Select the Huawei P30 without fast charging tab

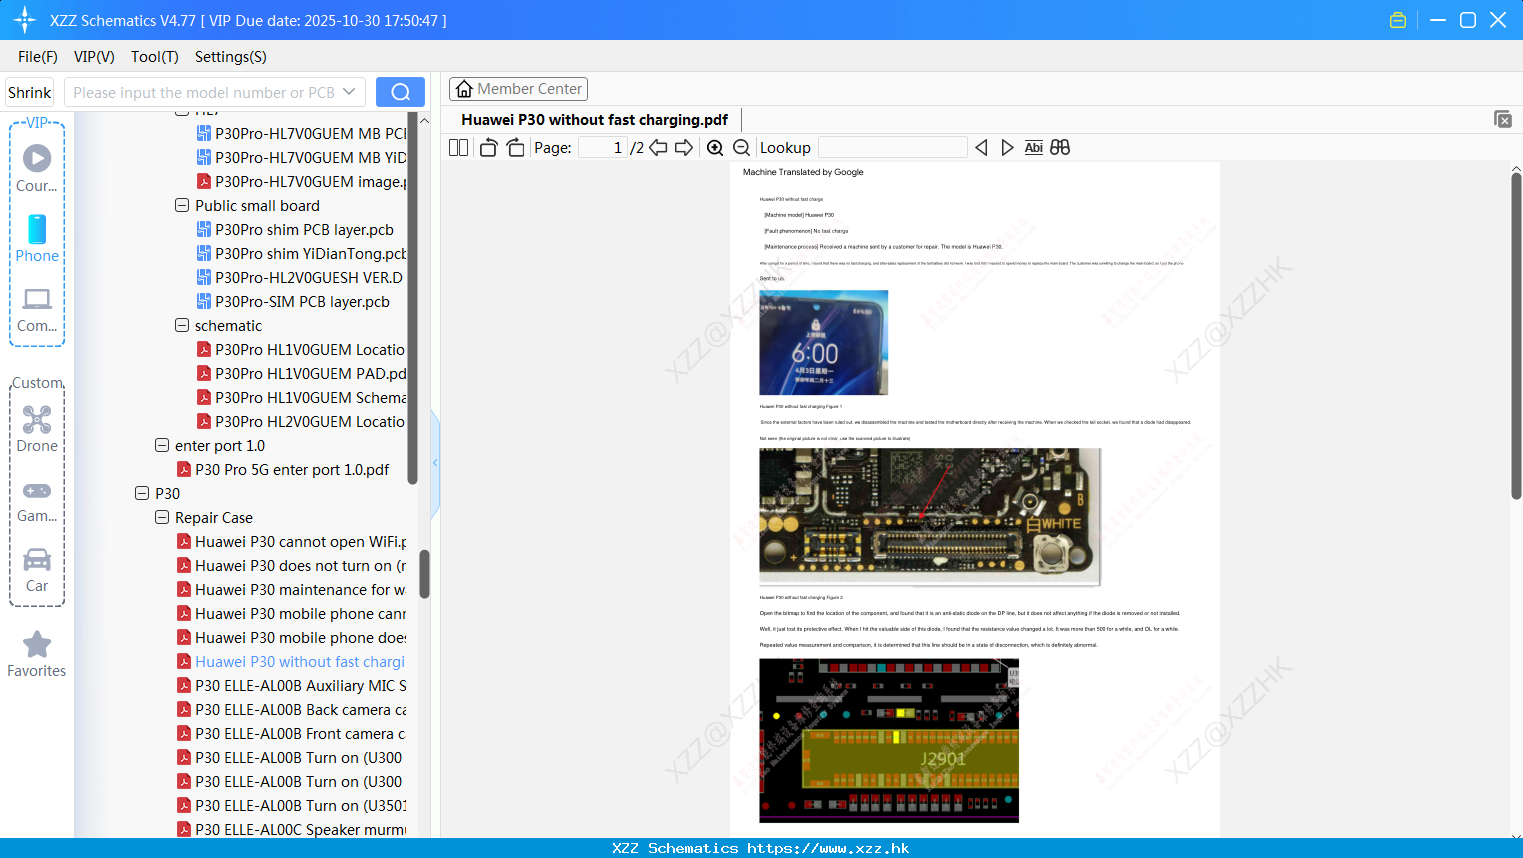(595, 120)
